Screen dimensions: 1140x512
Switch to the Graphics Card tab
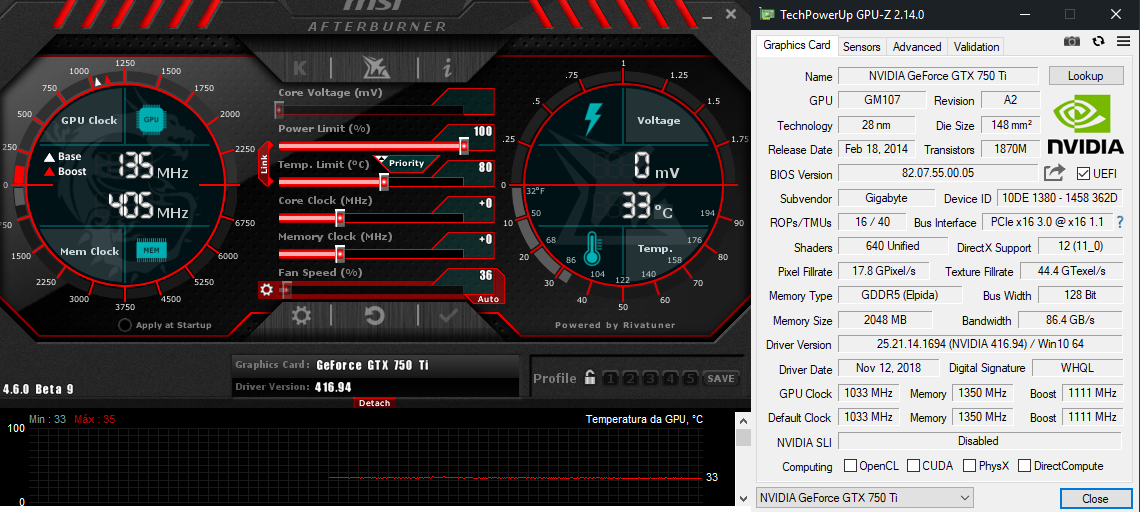pos(797,45)
